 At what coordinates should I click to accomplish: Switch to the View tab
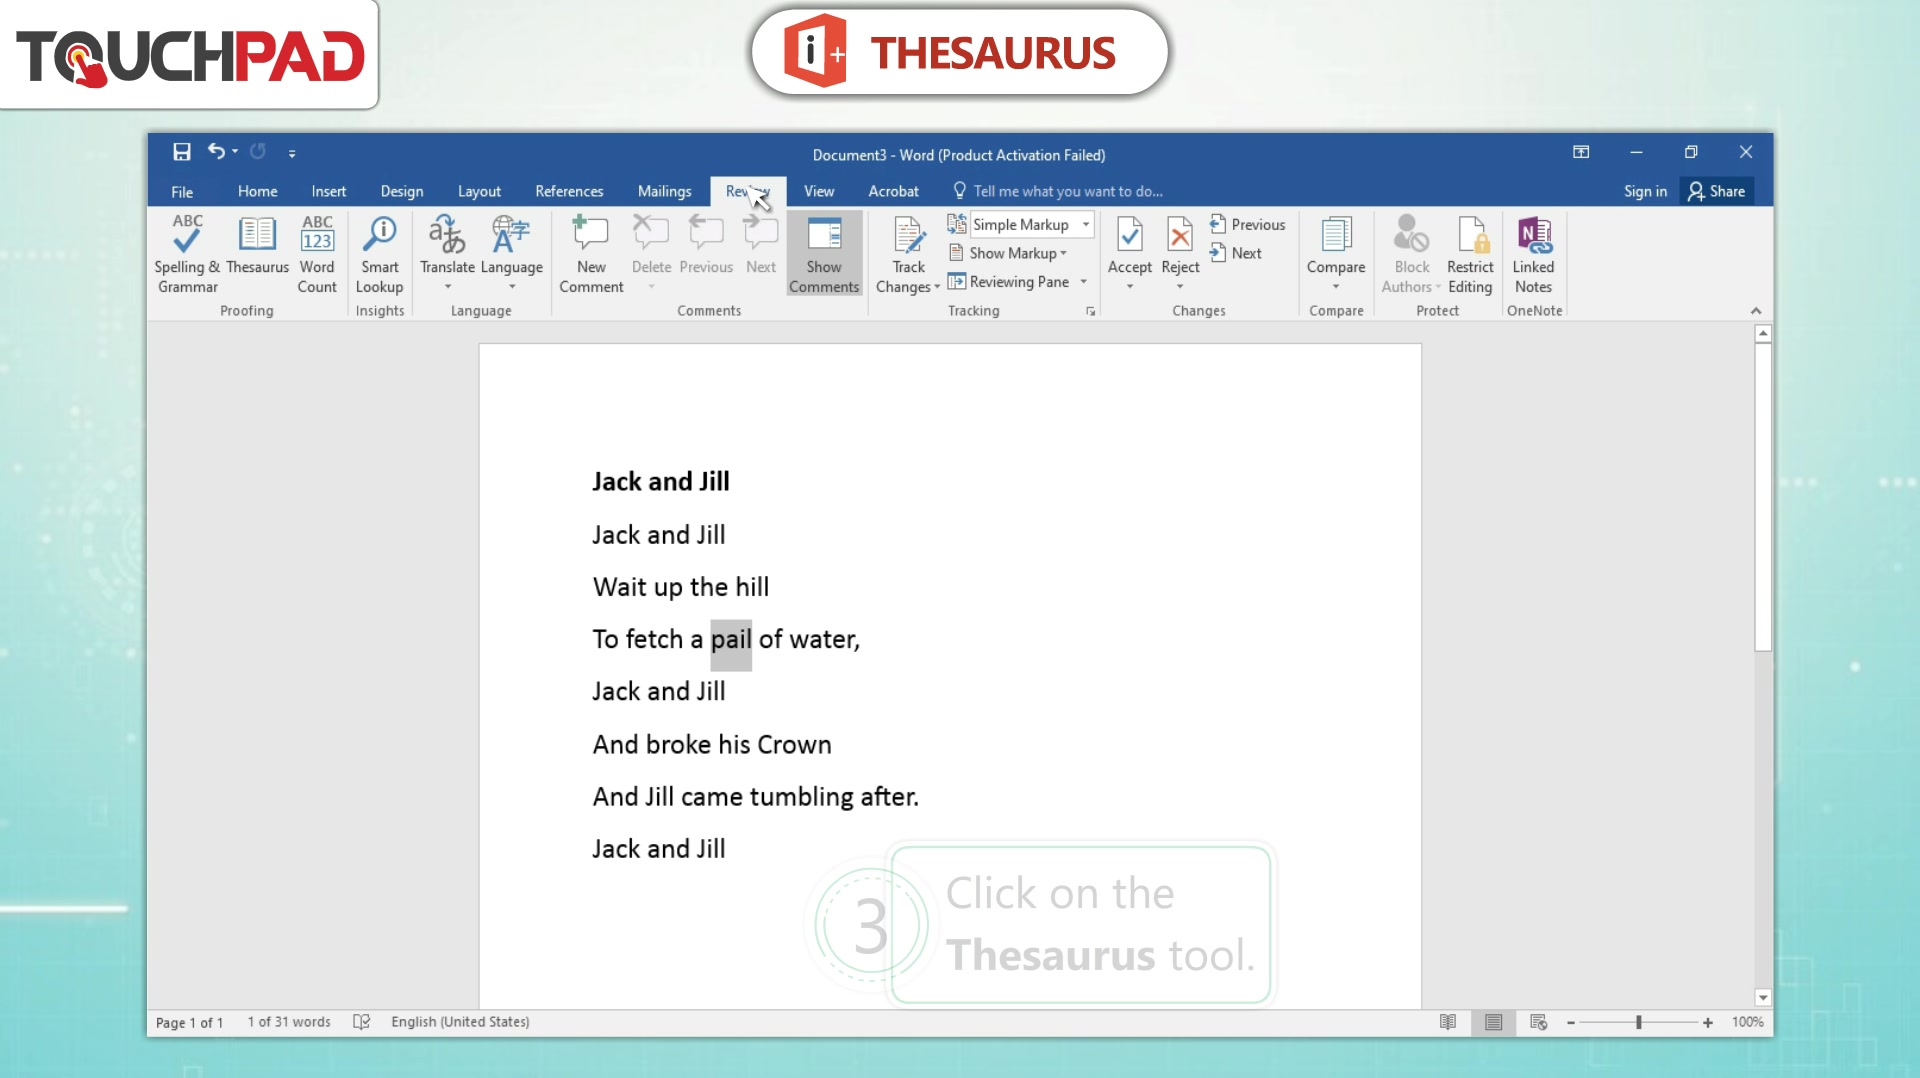pos(819,191)
